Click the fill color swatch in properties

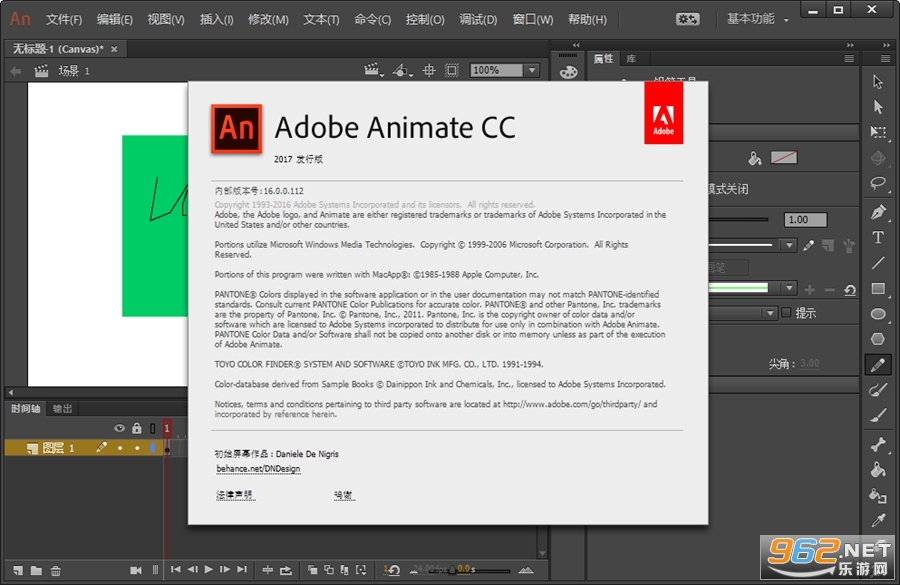click(x=783, y=157)
